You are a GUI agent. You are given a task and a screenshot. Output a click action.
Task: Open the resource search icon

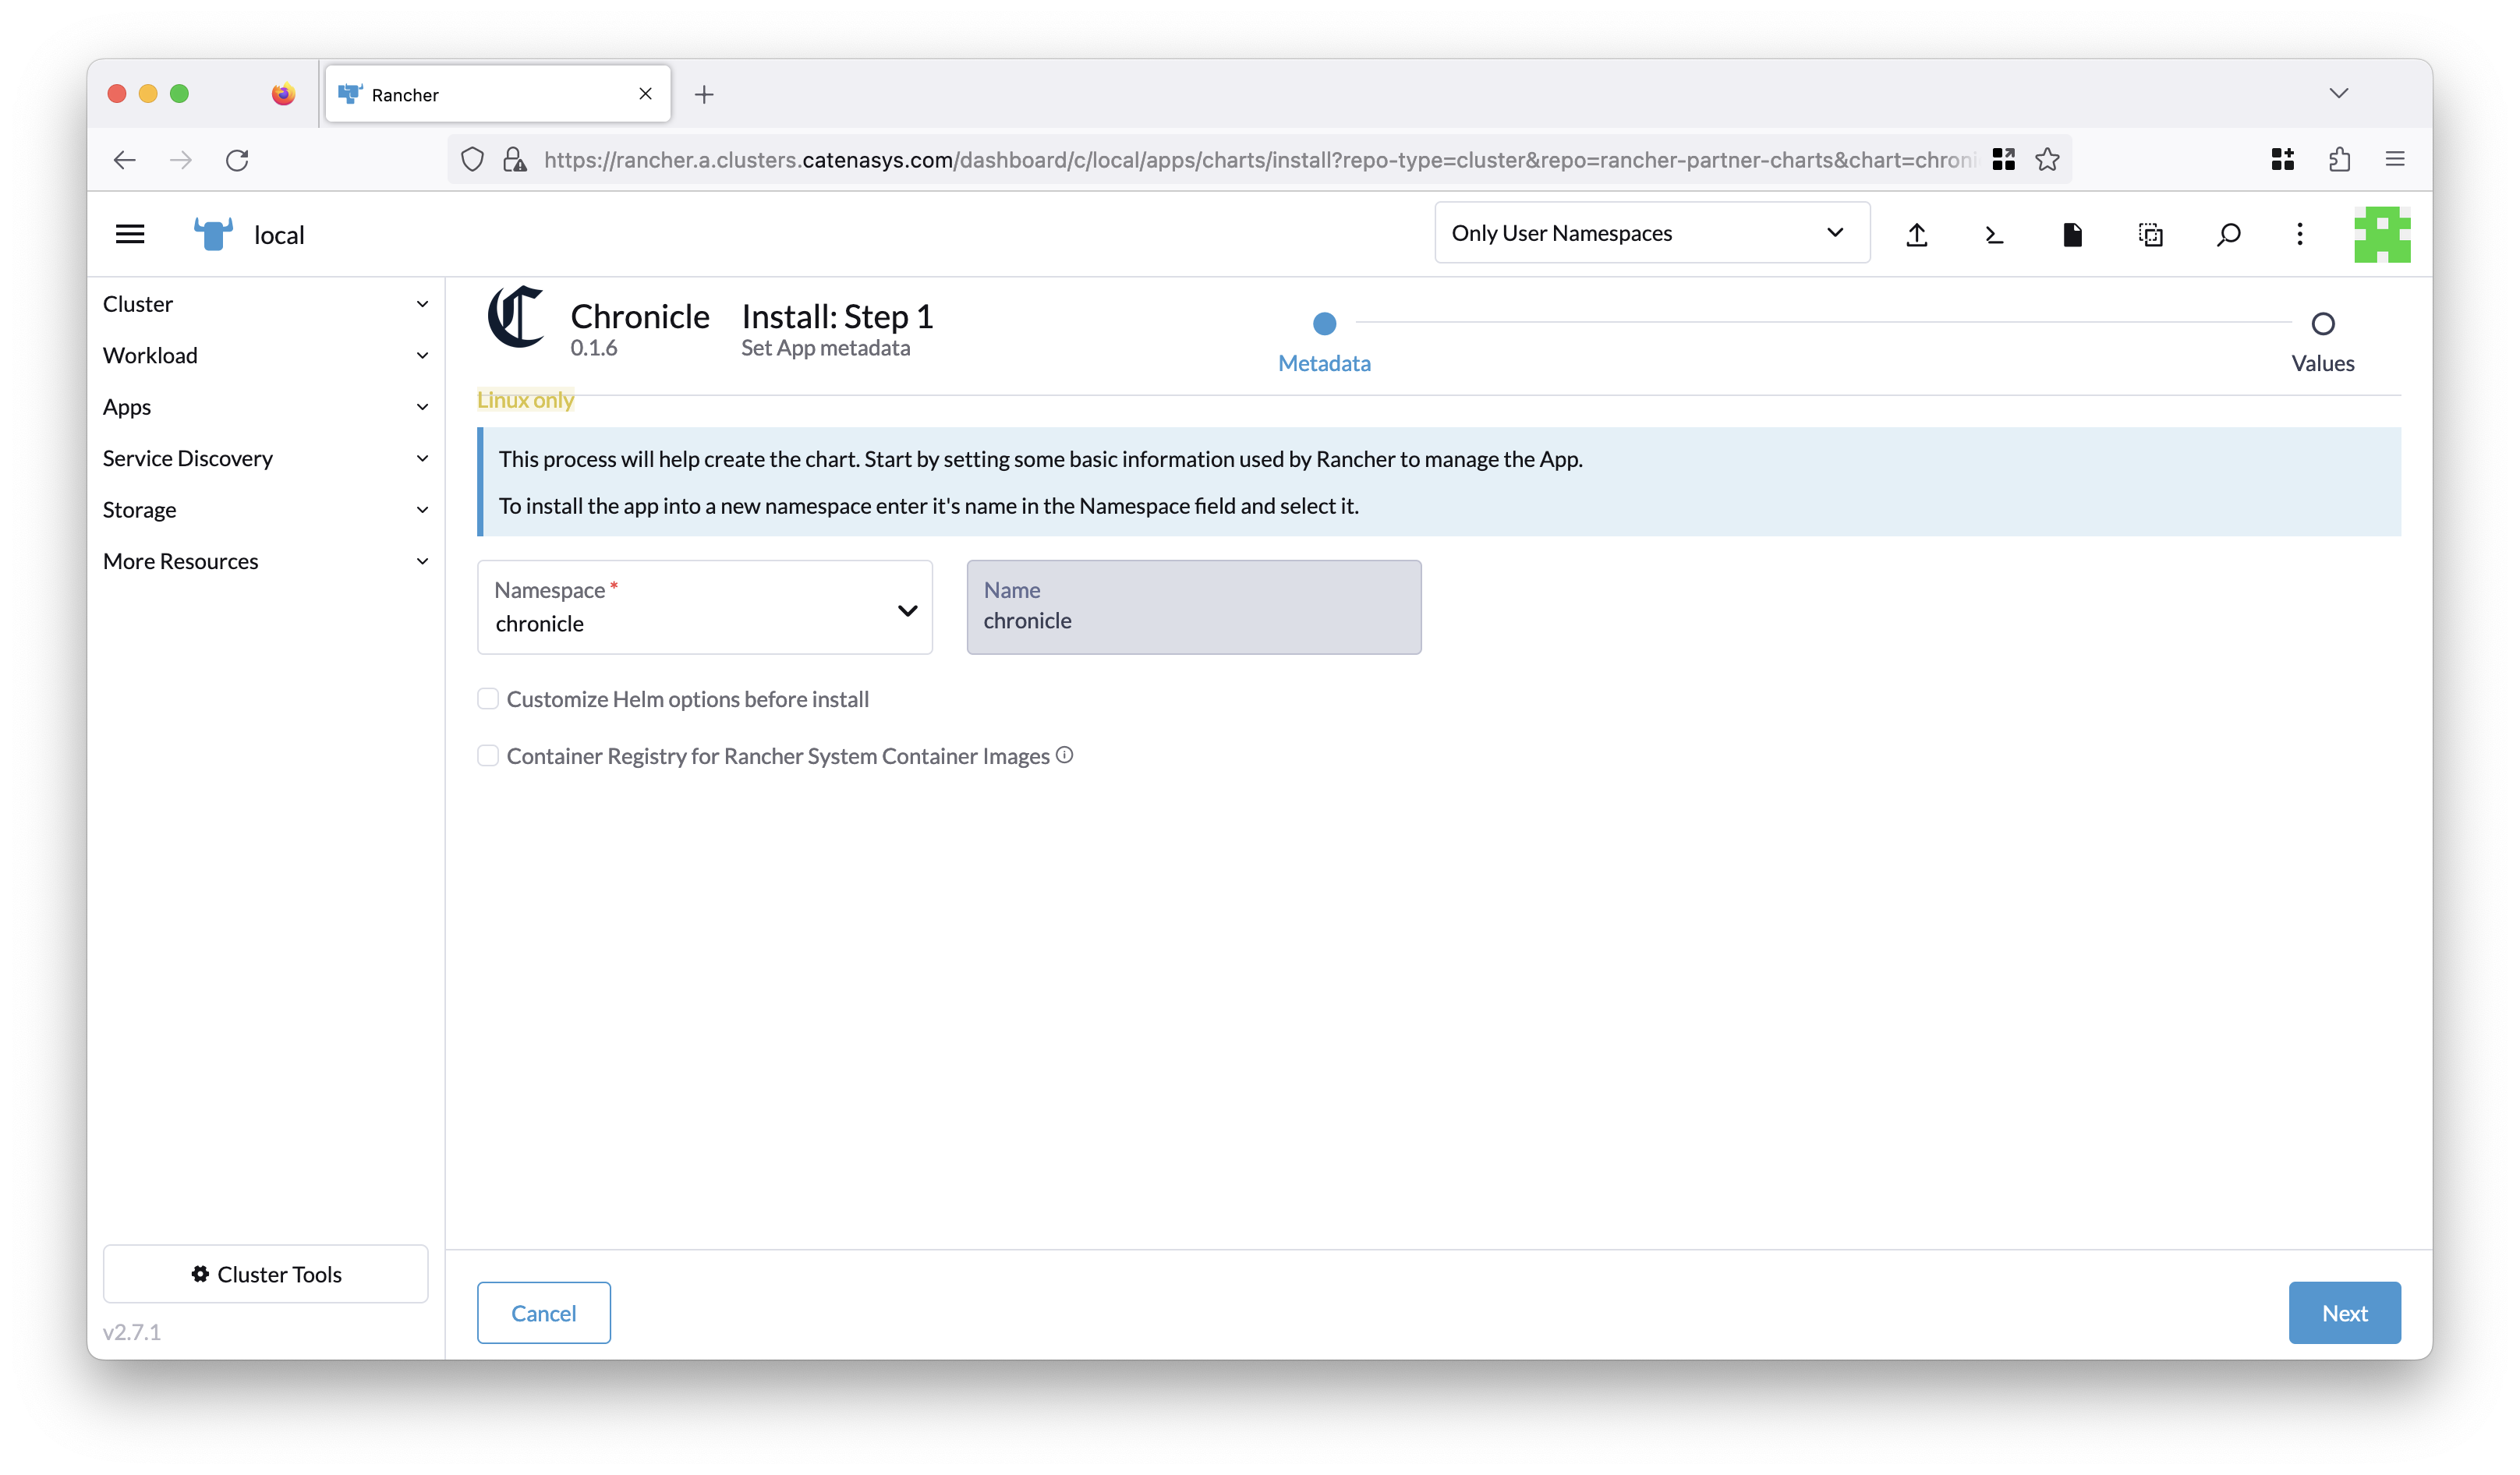pos(2228,234)
